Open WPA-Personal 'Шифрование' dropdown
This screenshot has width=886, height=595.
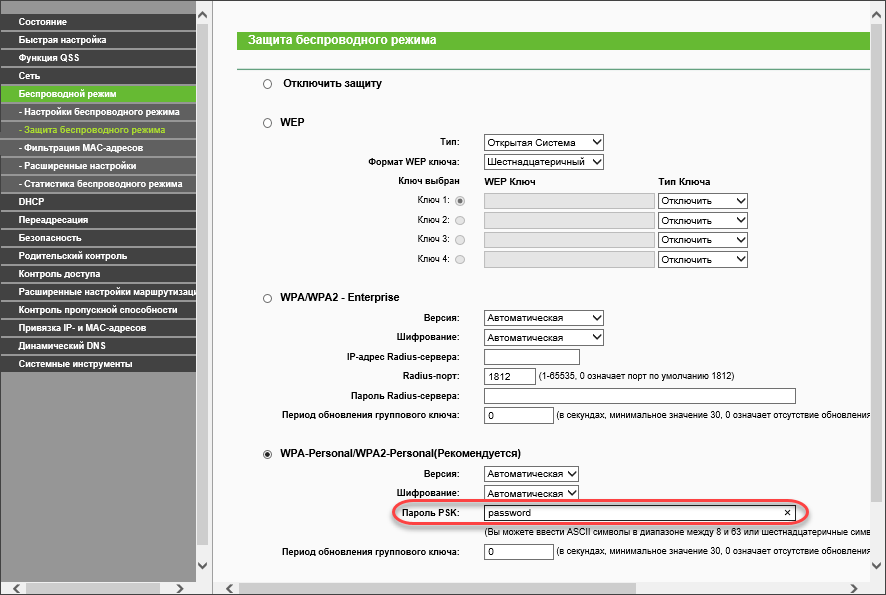531,493
